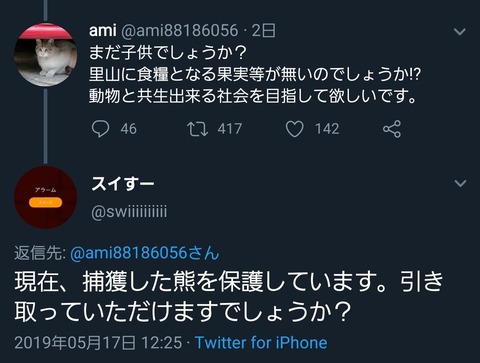Click the like count 142
This screenshot has width=480, height=363.
(x=327, y=129)
